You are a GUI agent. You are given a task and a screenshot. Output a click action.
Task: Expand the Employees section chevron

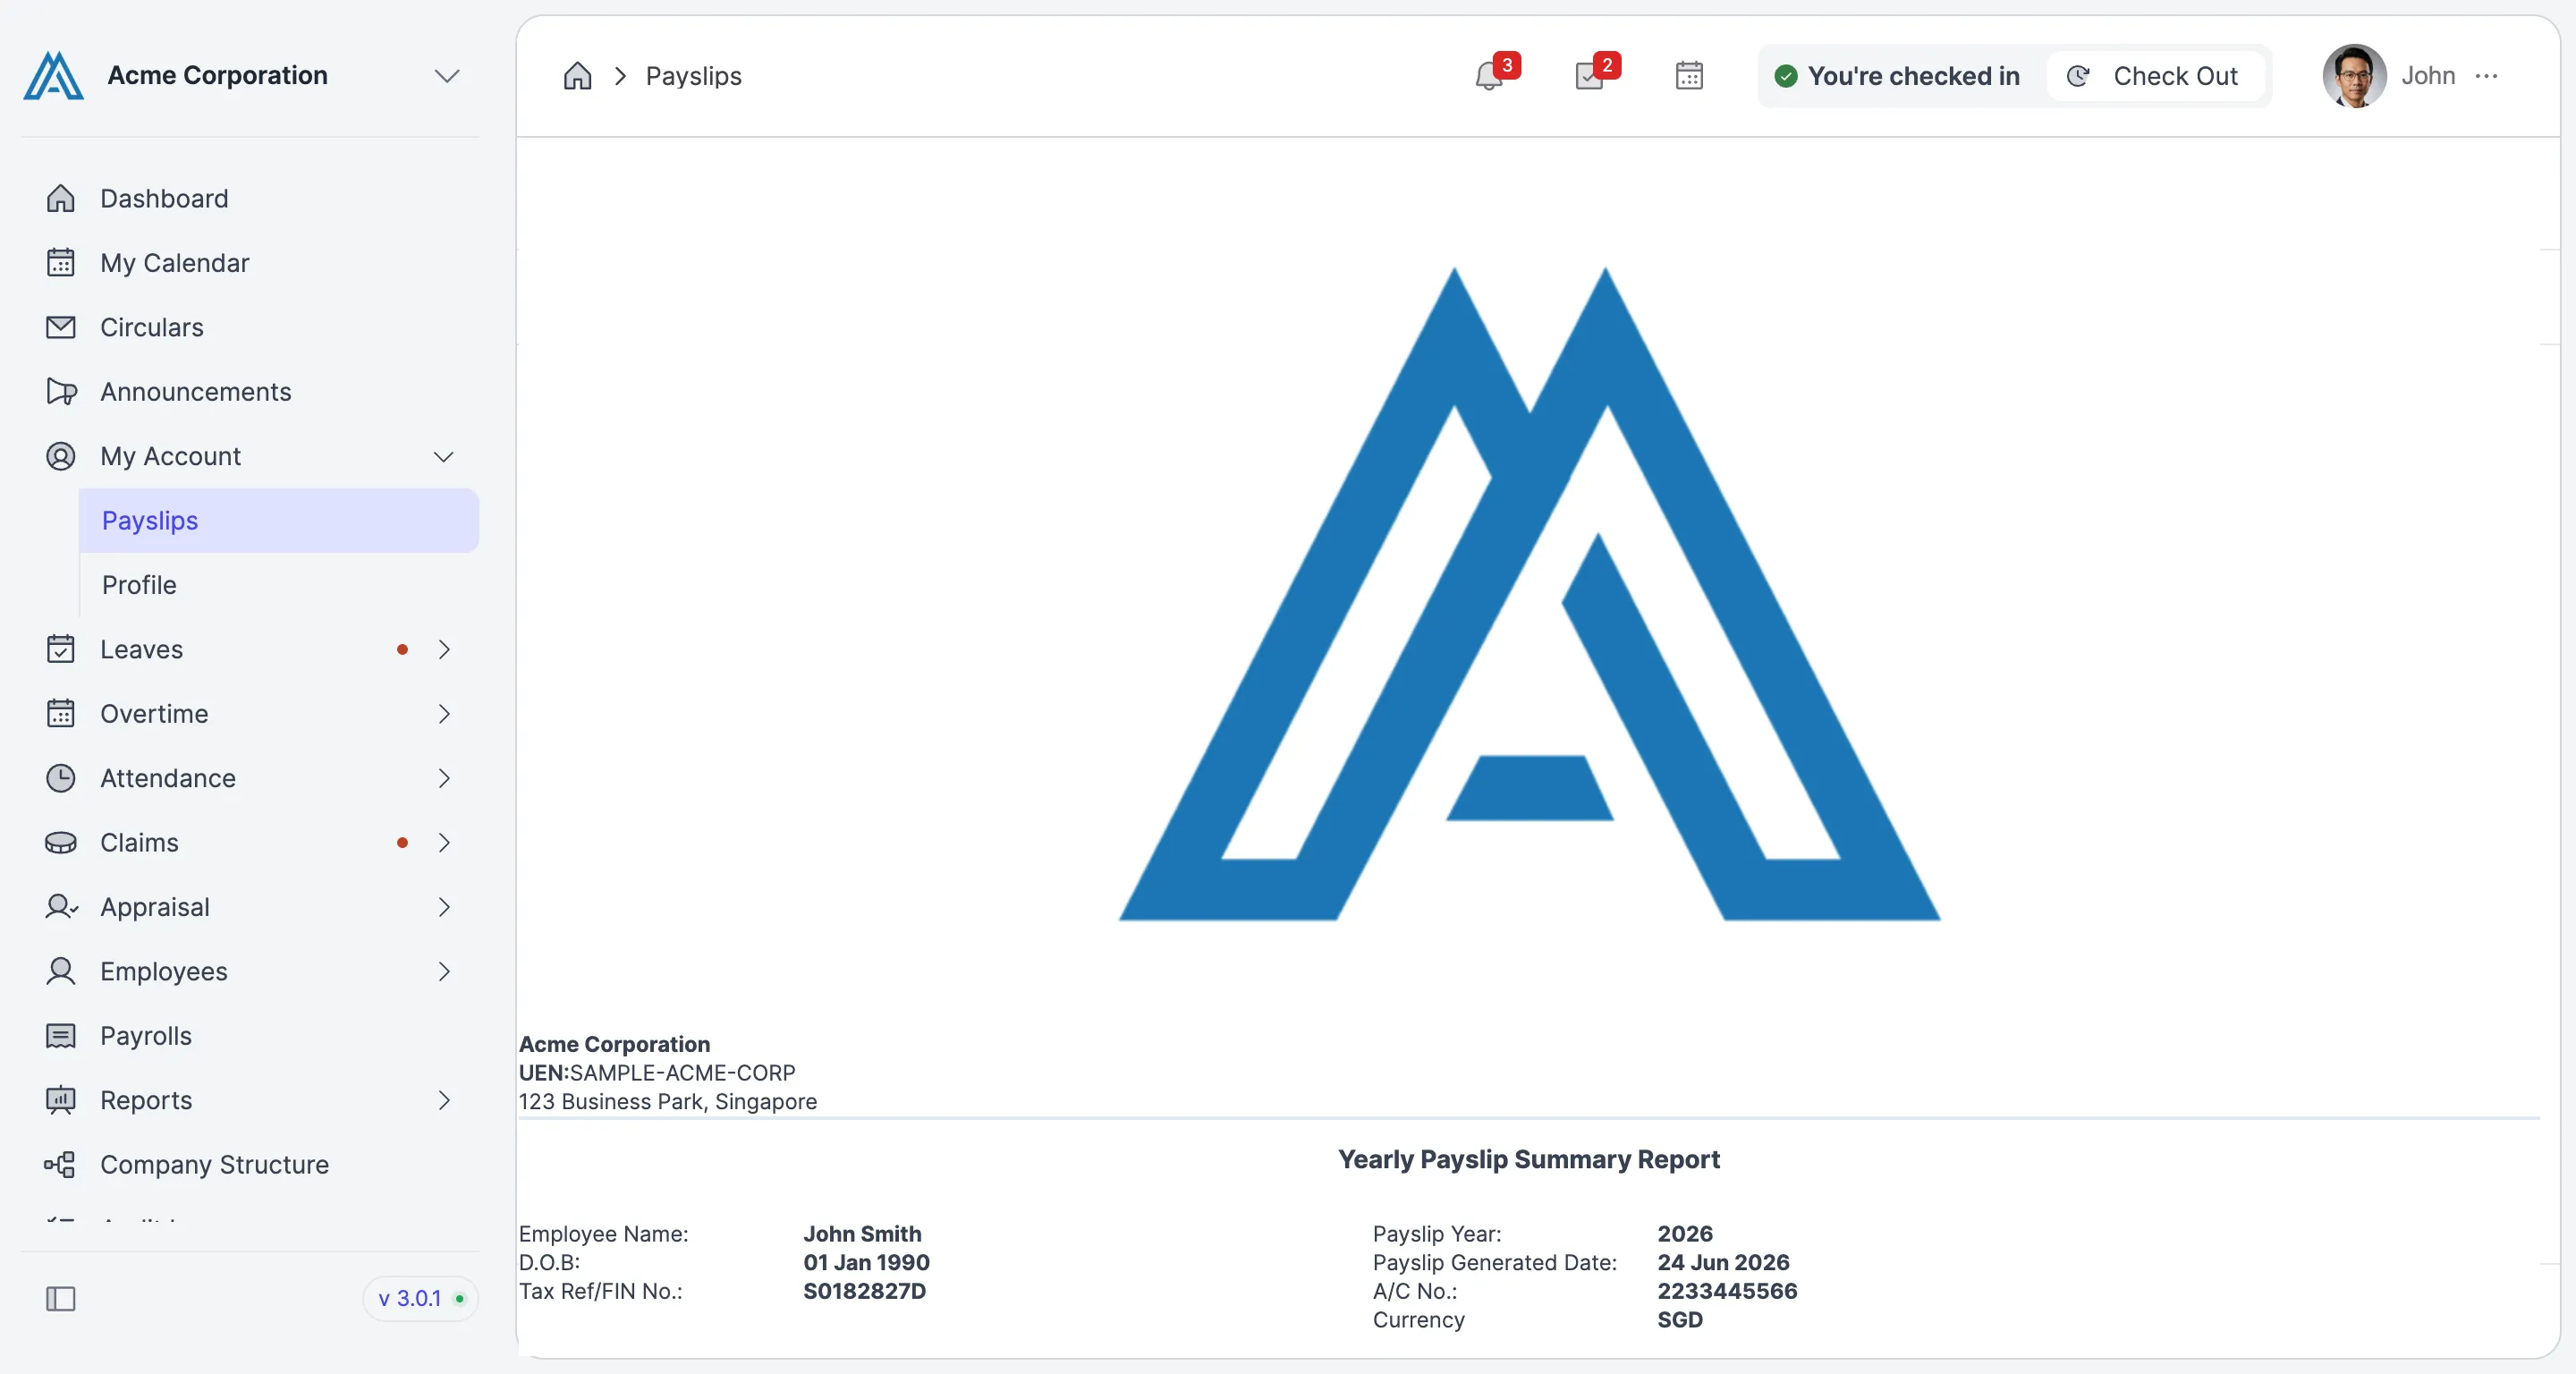point(444,971)
